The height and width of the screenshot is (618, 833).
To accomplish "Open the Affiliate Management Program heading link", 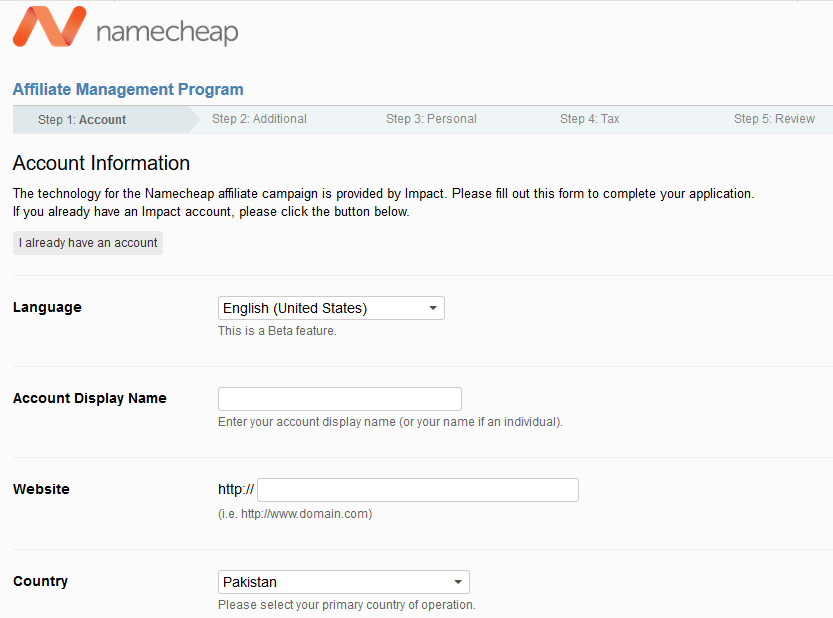I will tap(128, 89).
